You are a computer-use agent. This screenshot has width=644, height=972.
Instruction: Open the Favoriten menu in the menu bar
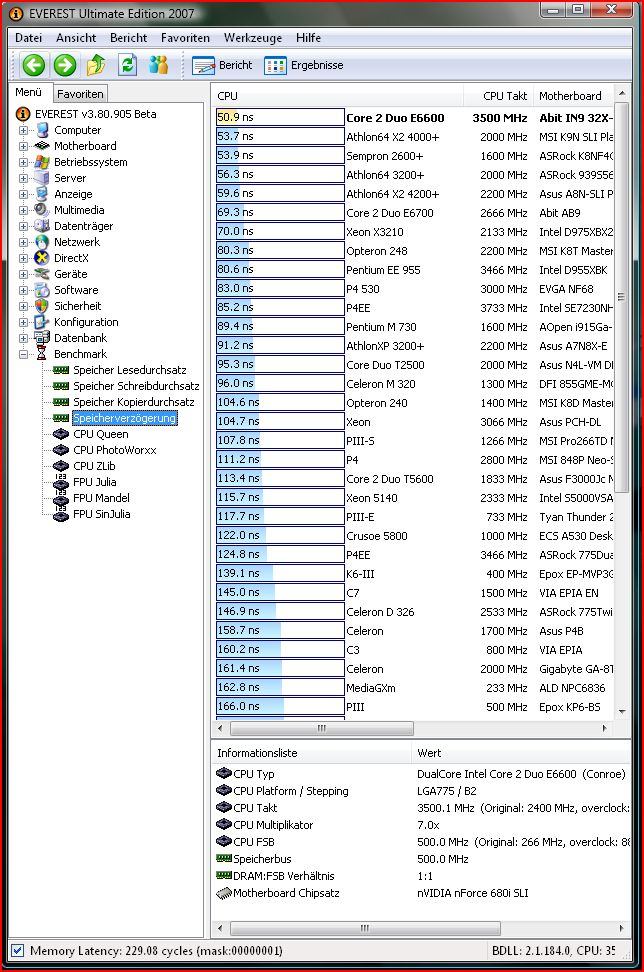click(x=185, y=38)
